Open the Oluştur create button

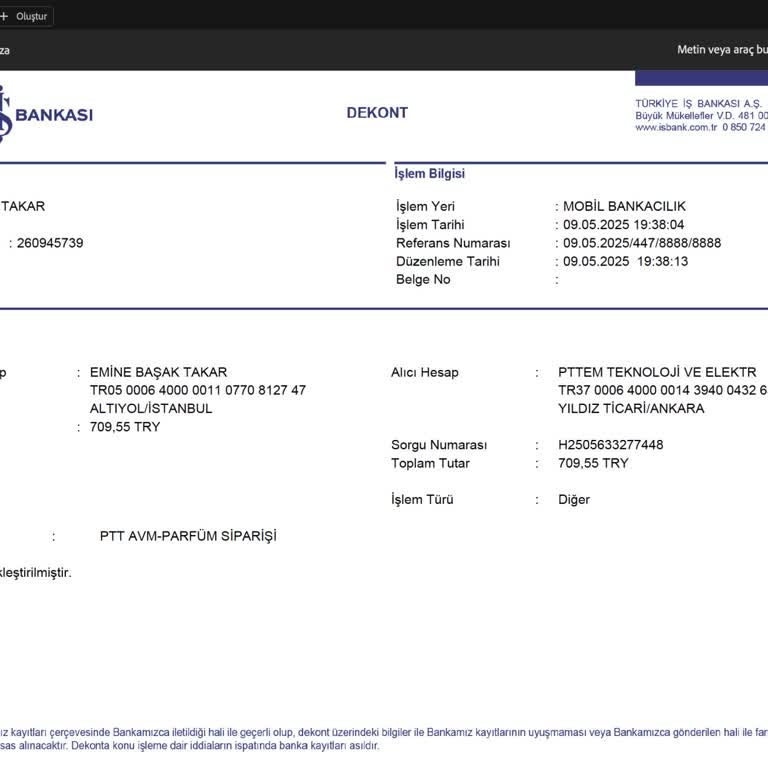click(x=26, y=16)
